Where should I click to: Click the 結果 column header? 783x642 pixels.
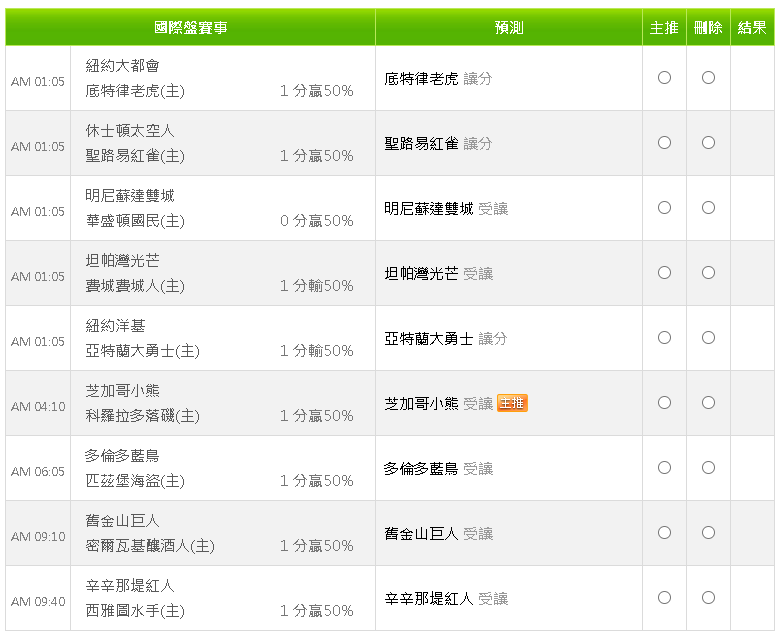click(x=752, y=27)
